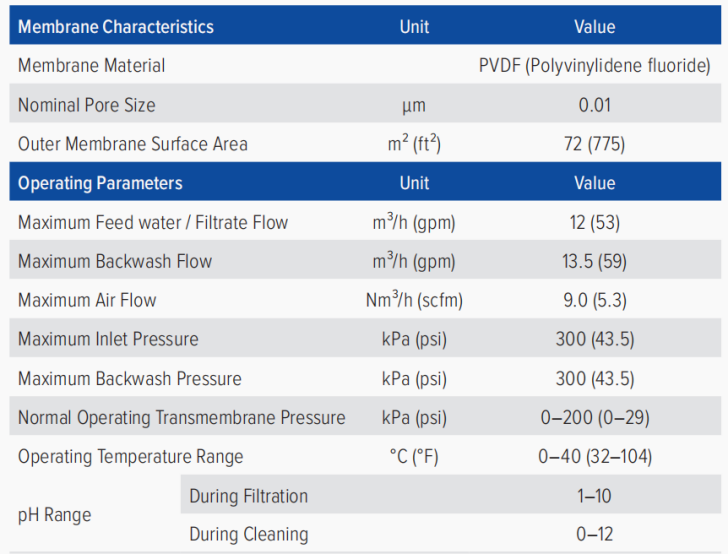728x554 pixels.
Task: Select Maximum Feed water / Filtrate Flow label
Action: coord(153,222)
